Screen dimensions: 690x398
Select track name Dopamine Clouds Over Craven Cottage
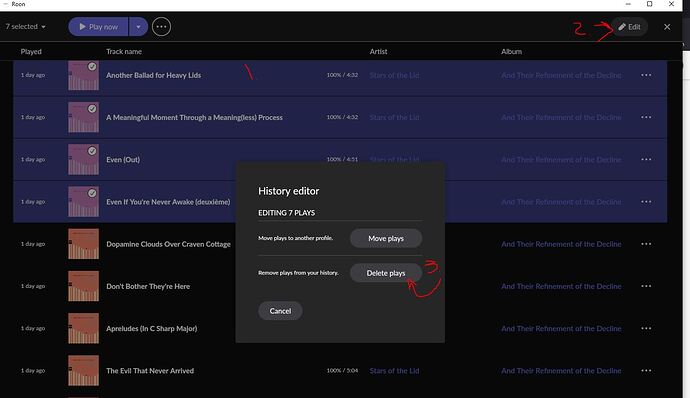[x=168, y=244]
